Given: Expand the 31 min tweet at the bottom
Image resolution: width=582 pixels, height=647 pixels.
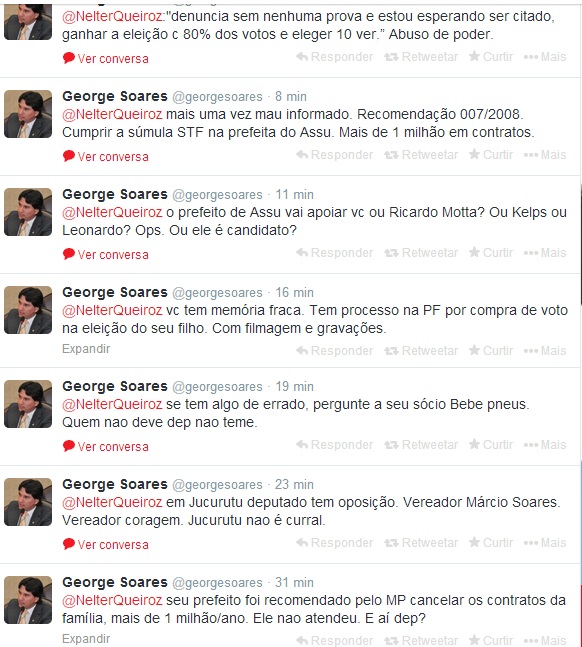Looking at the screenshot, I should click(x=86, y=639).
